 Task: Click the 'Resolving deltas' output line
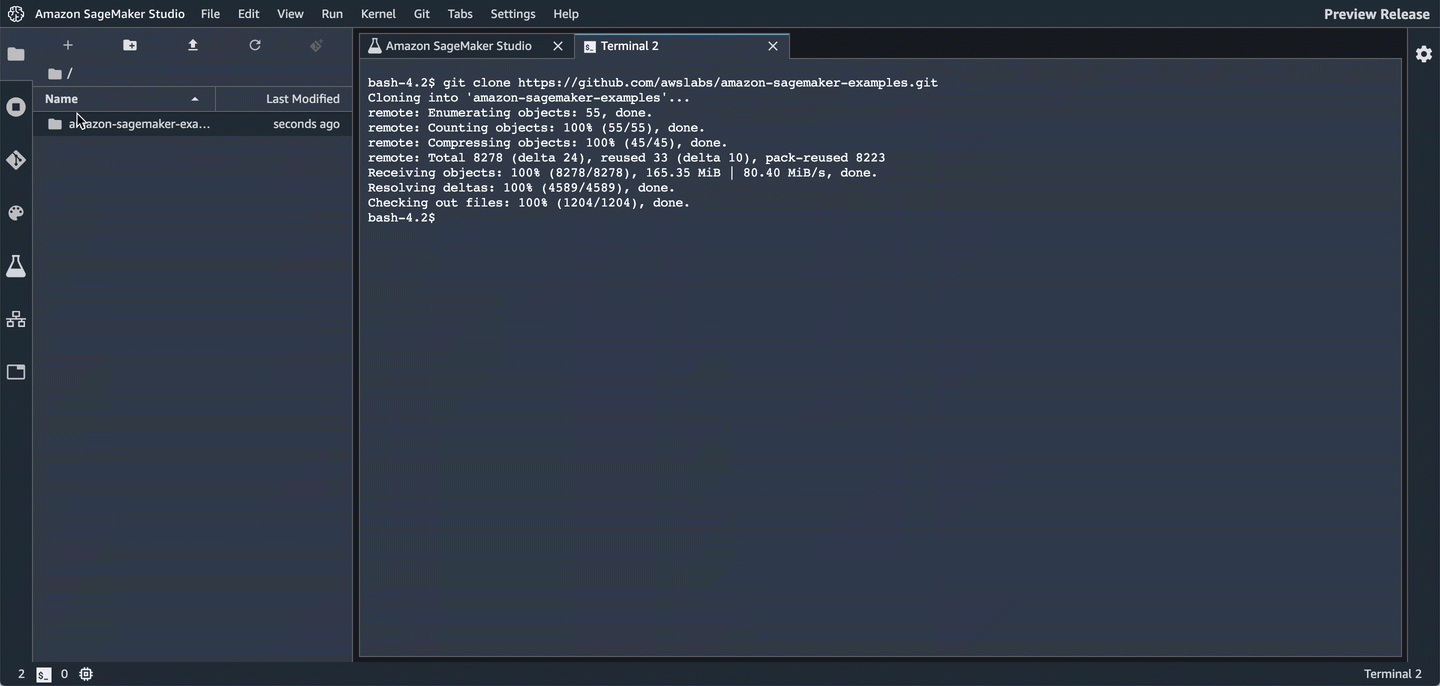pyautogui.click(x=521, y=188)
